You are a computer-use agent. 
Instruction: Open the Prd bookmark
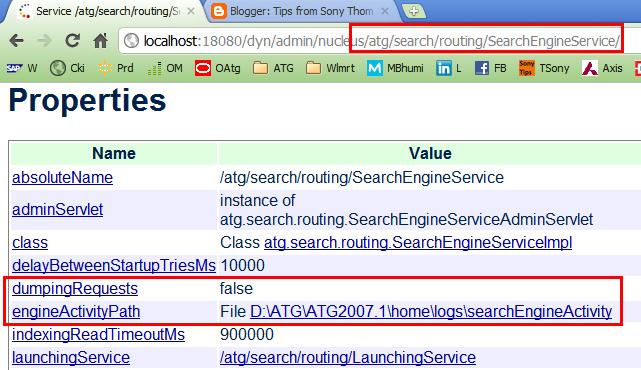click(x=116, y=68)
